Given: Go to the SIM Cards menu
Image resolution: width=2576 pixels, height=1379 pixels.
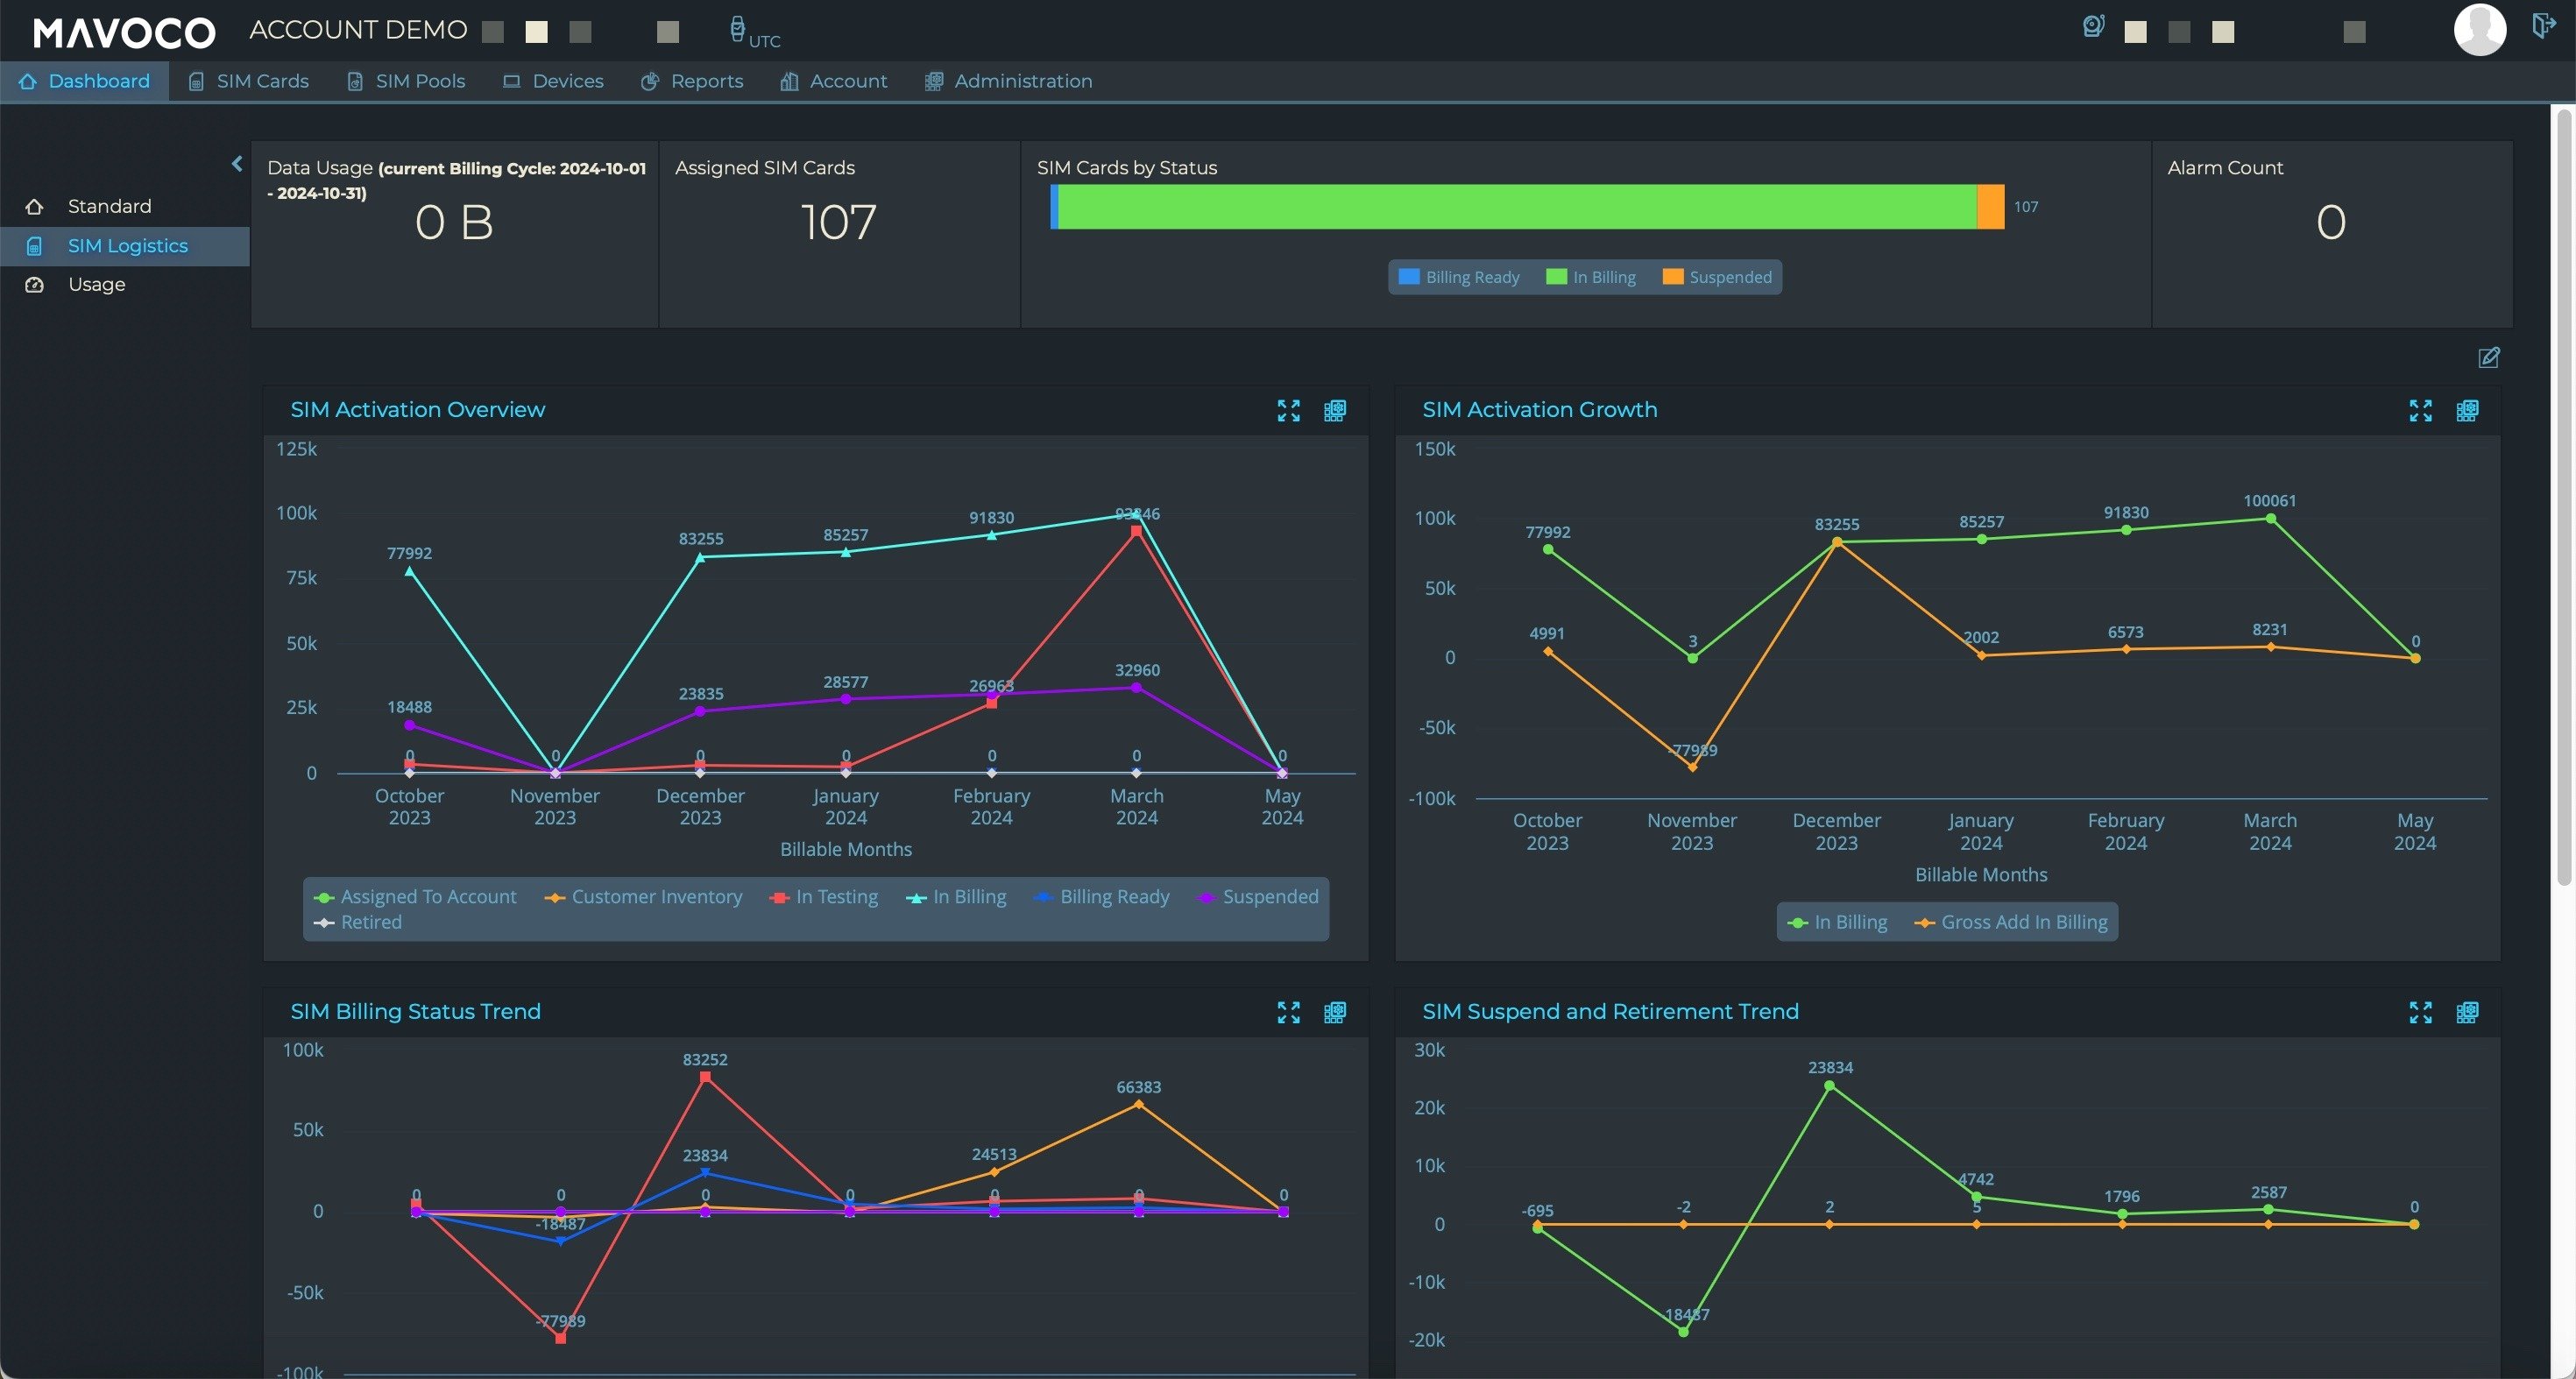Looking at the screenshot, I should coord(249,81).
